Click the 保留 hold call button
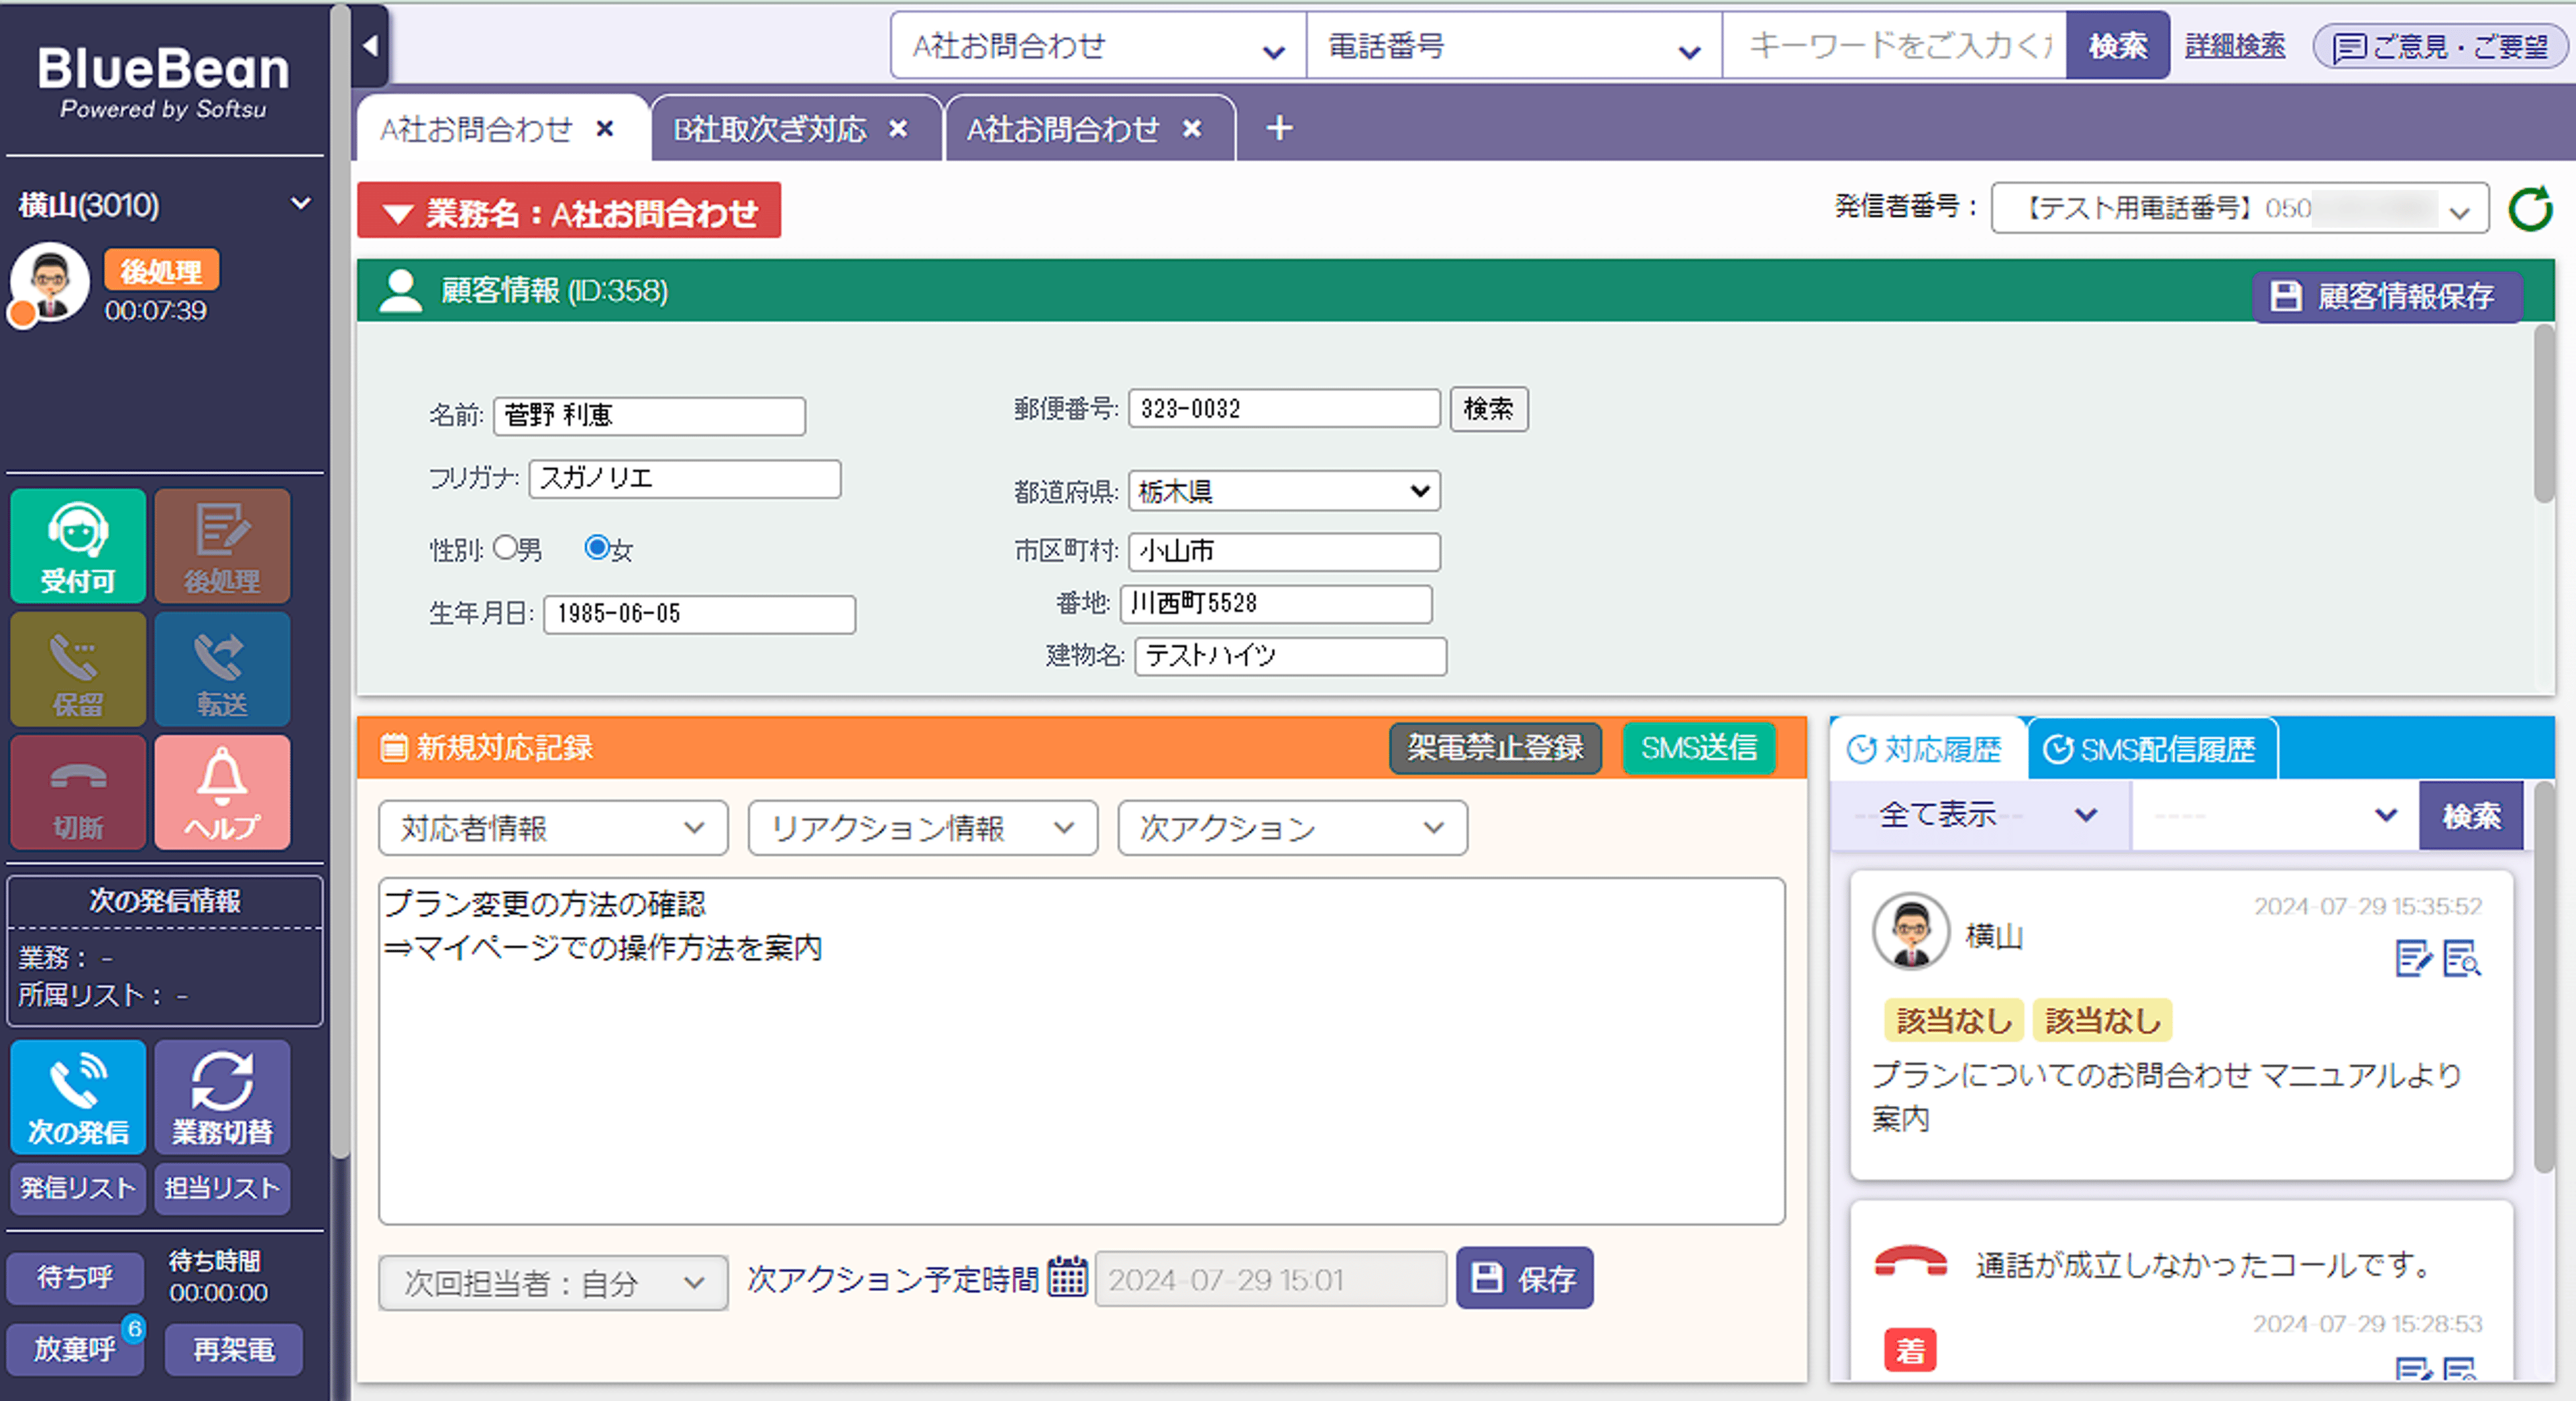2576x1401 pixels. [78, 669]
